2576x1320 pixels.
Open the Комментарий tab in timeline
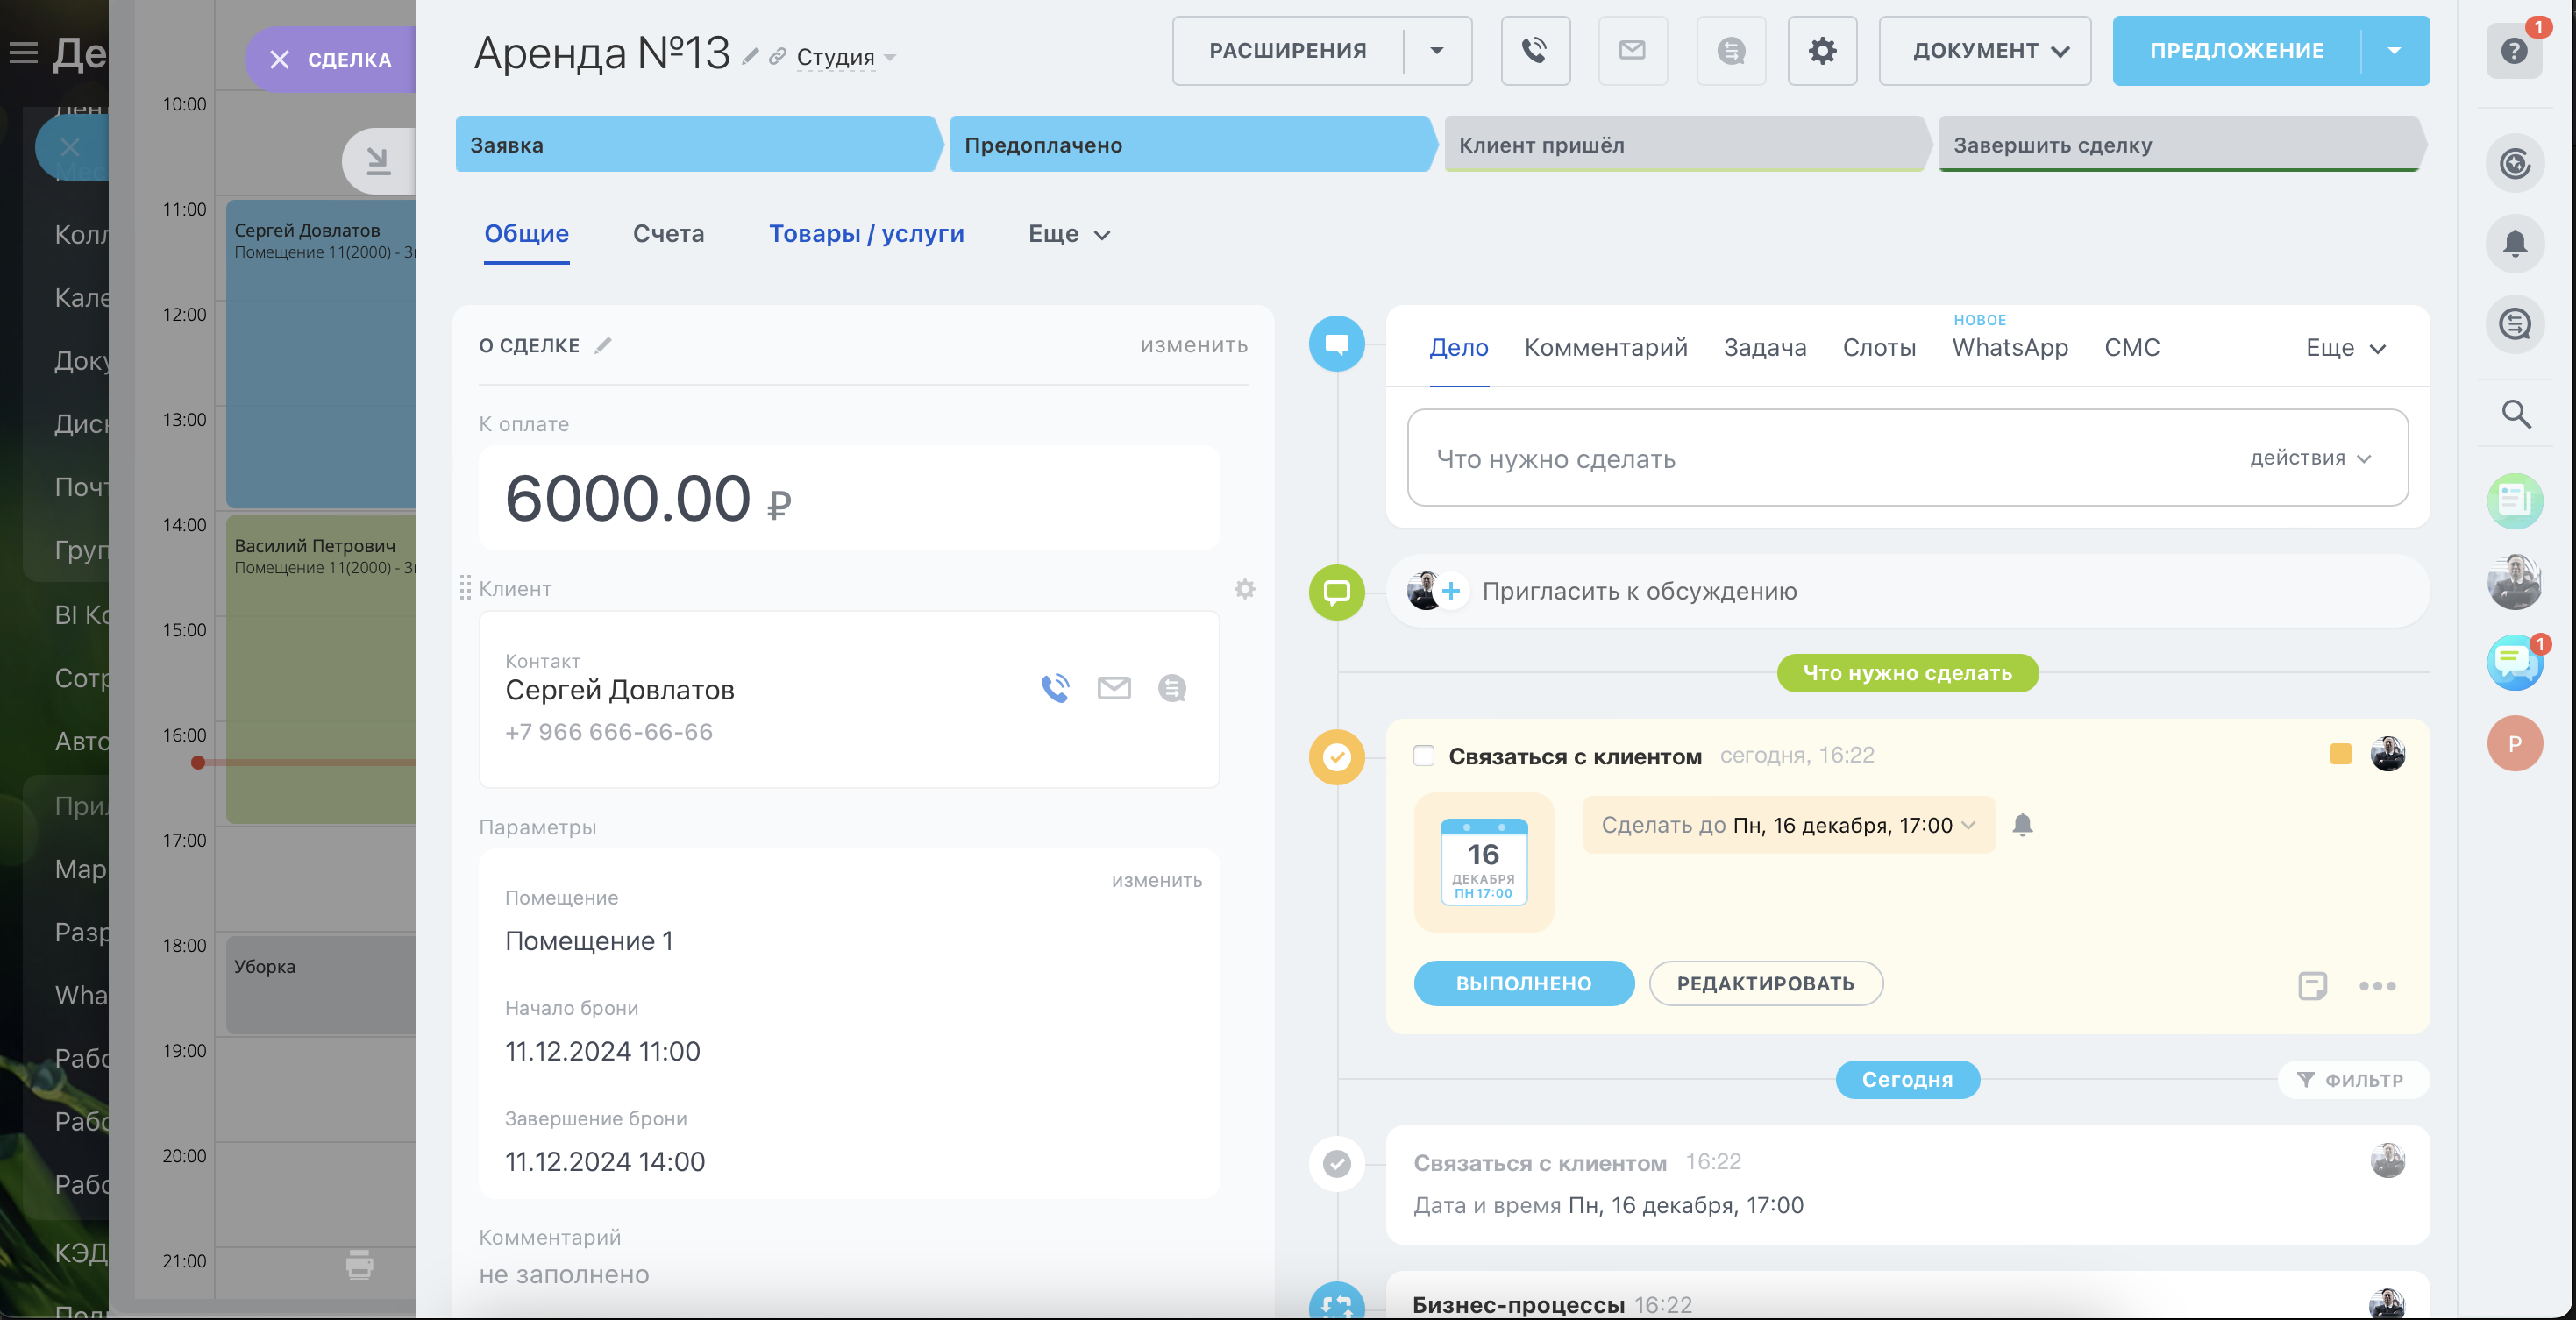point(1605,347)
